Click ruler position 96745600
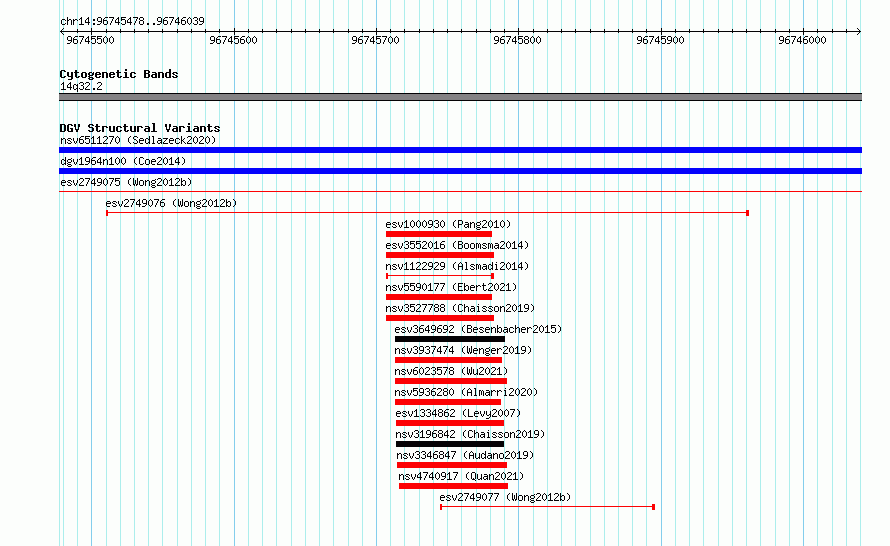The image size is (890, 546). pyautogui.click(x=233, y=40)
